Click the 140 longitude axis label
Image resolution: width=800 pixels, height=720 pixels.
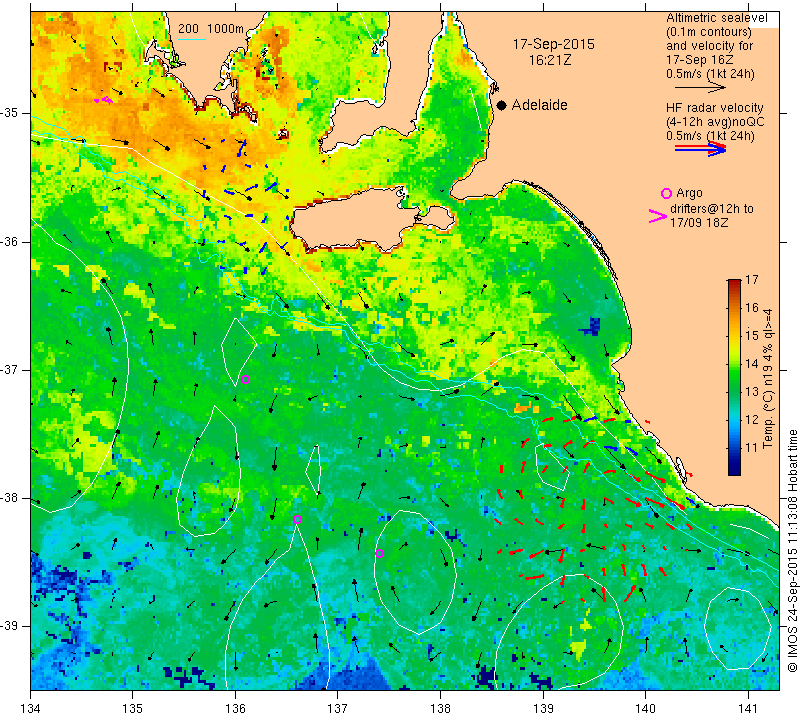point(645,709)
